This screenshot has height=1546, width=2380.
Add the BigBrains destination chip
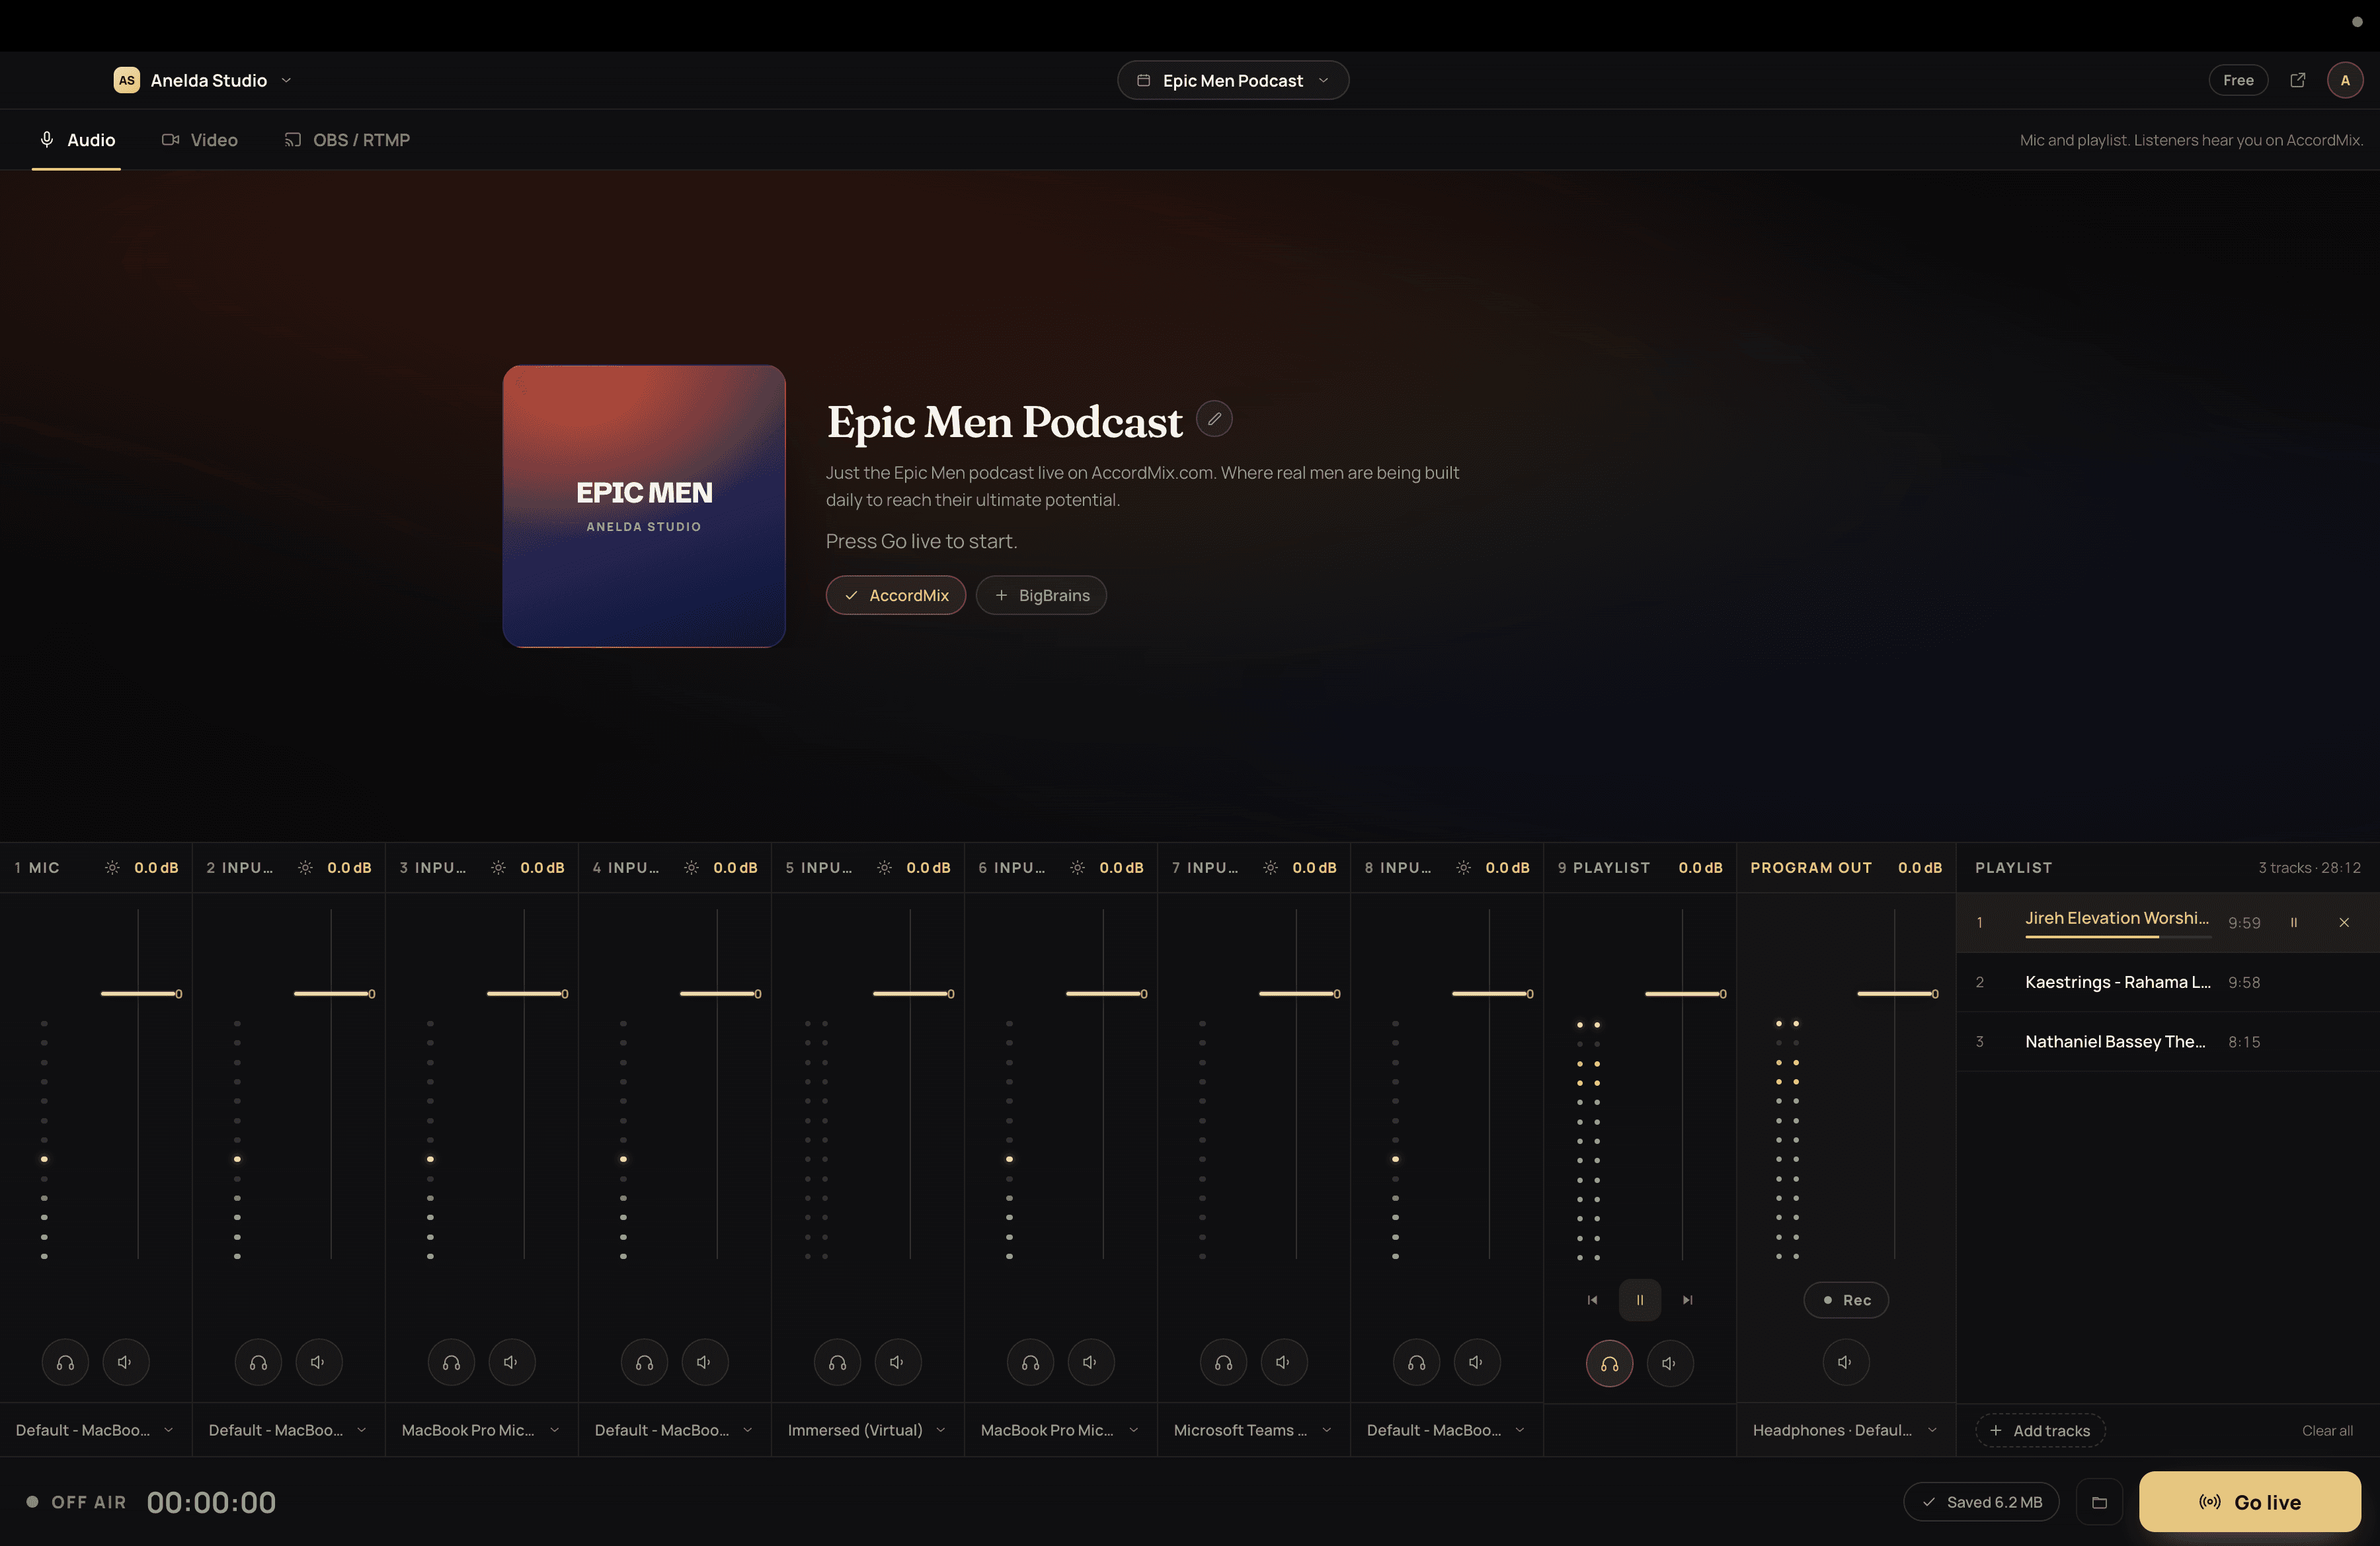coord(1041,595)
